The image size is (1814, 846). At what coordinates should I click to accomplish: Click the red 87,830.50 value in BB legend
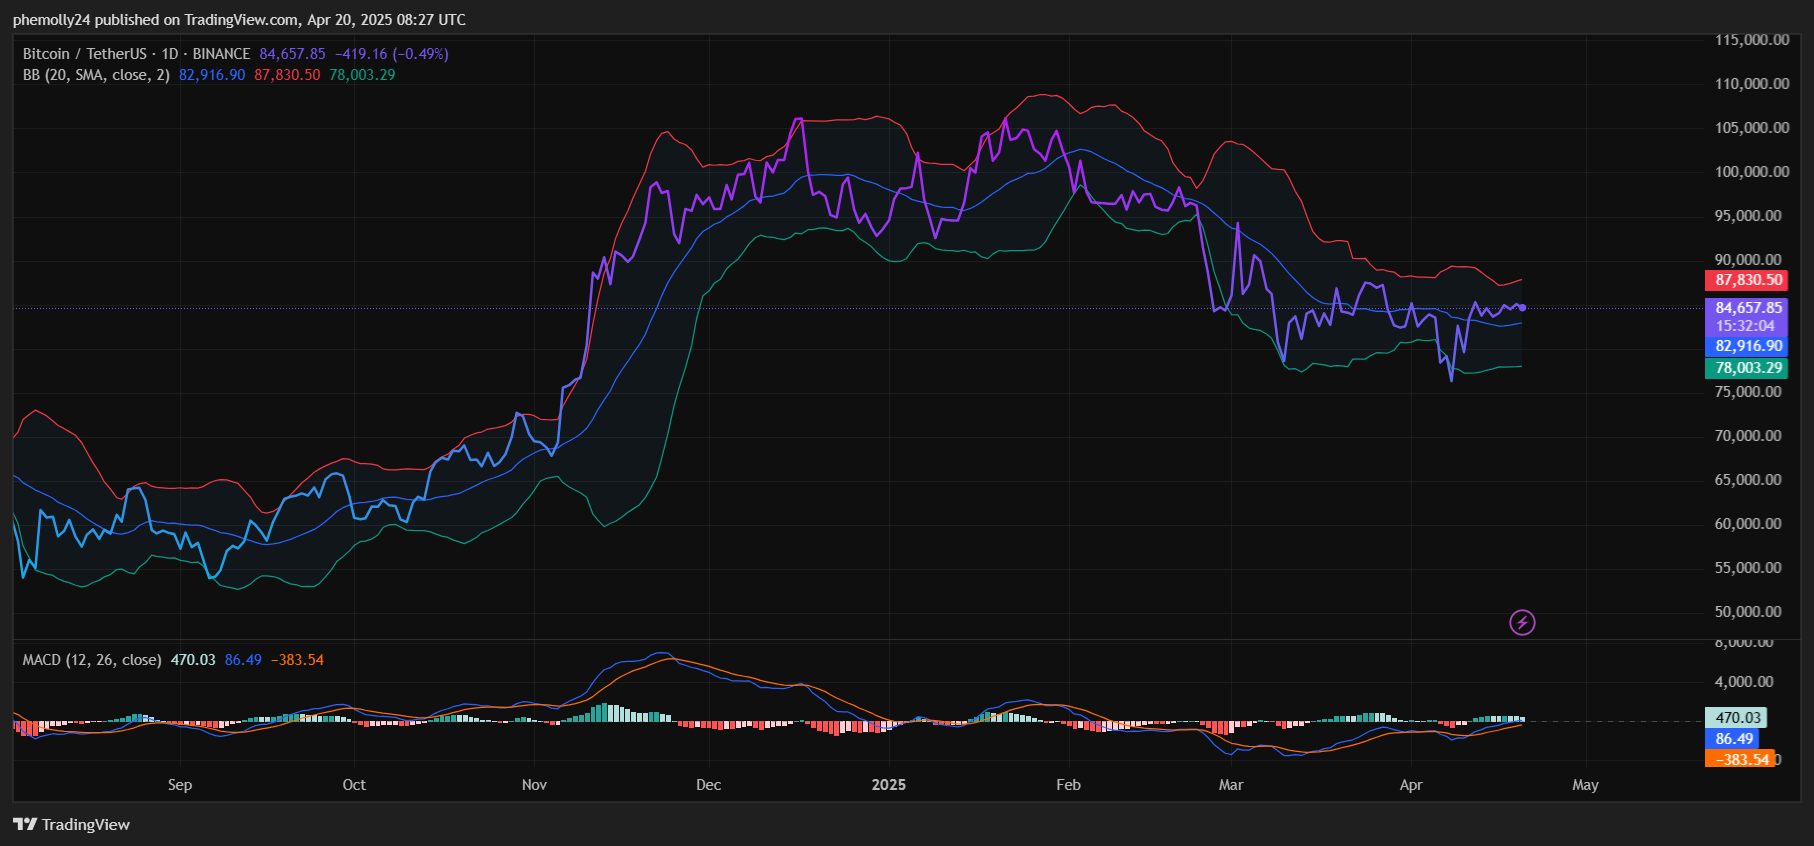click(x=287, y=75)
